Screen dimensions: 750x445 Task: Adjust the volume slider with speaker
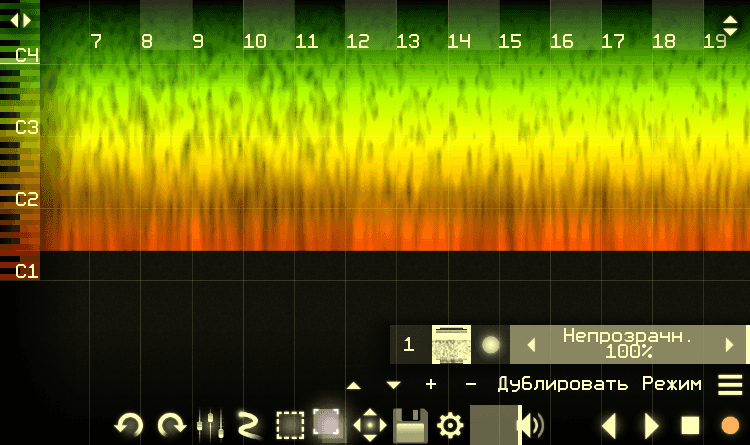coord(508,425)
